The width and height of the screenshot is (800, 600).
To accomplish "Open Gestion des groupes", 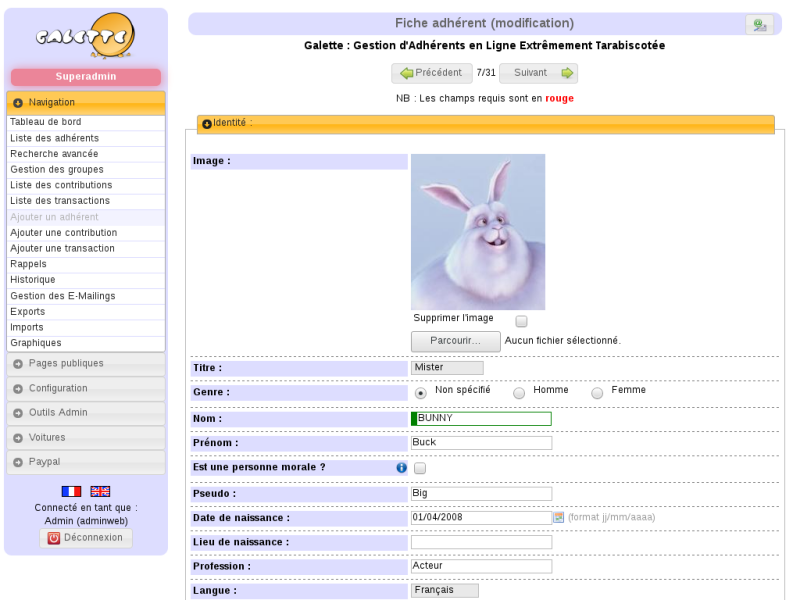I will [x=86, y=170].
